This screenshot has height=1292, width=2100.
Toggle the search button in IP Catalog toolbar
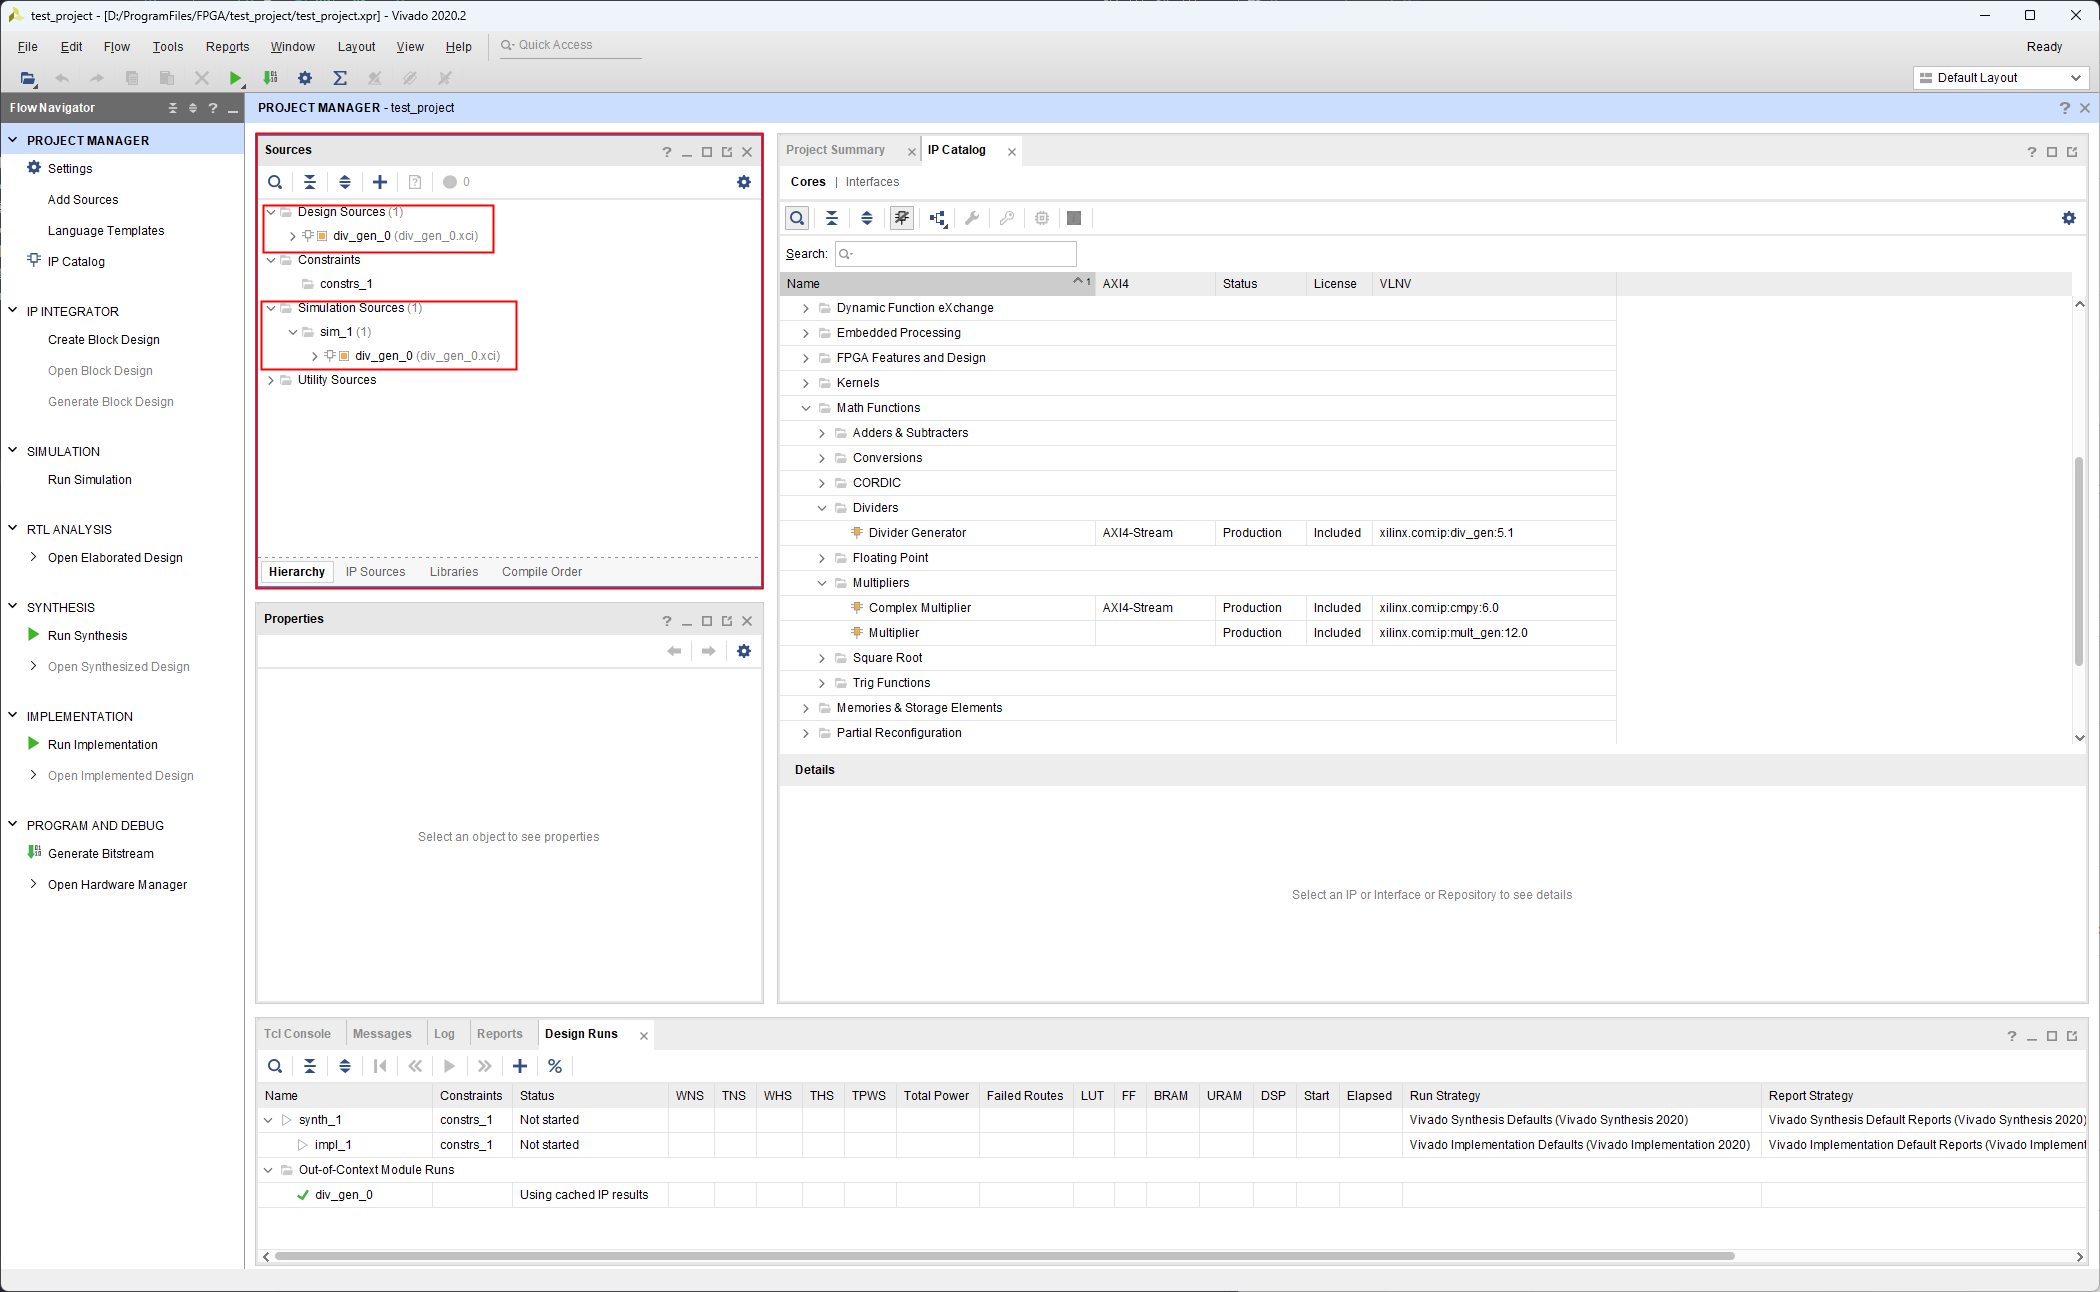click(797, 218)
